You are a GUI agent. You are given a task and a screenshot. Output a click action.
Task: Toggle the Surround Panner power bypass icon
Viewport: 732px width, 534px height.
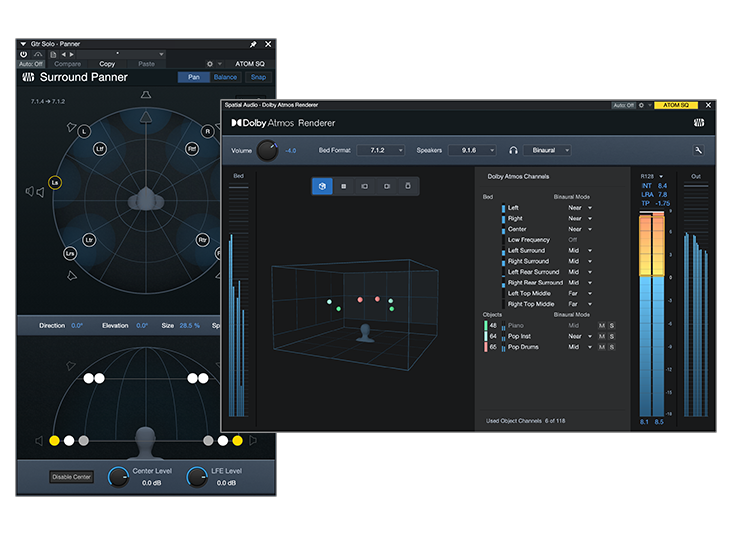(x=23, y=54)
